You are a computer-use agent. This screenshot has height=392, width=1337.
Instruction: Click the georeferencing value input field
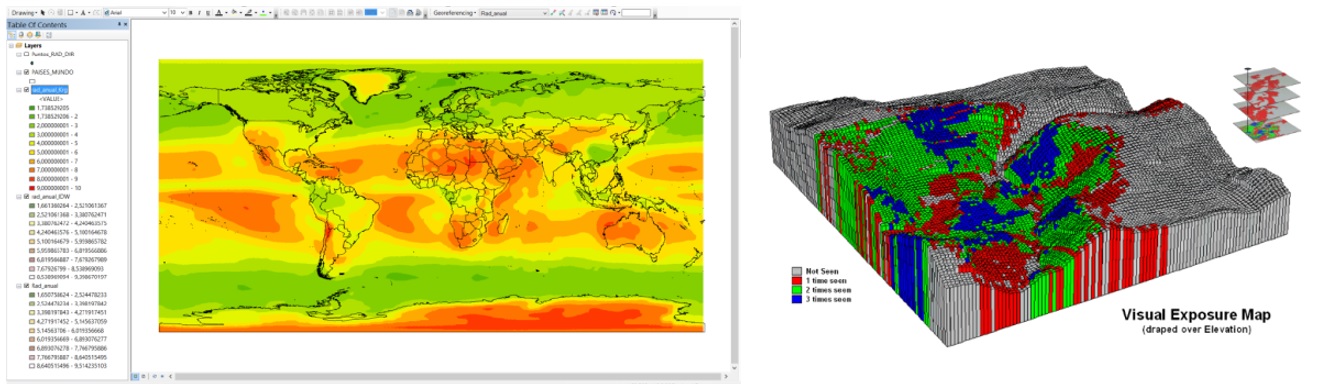(x=636, y=13)
